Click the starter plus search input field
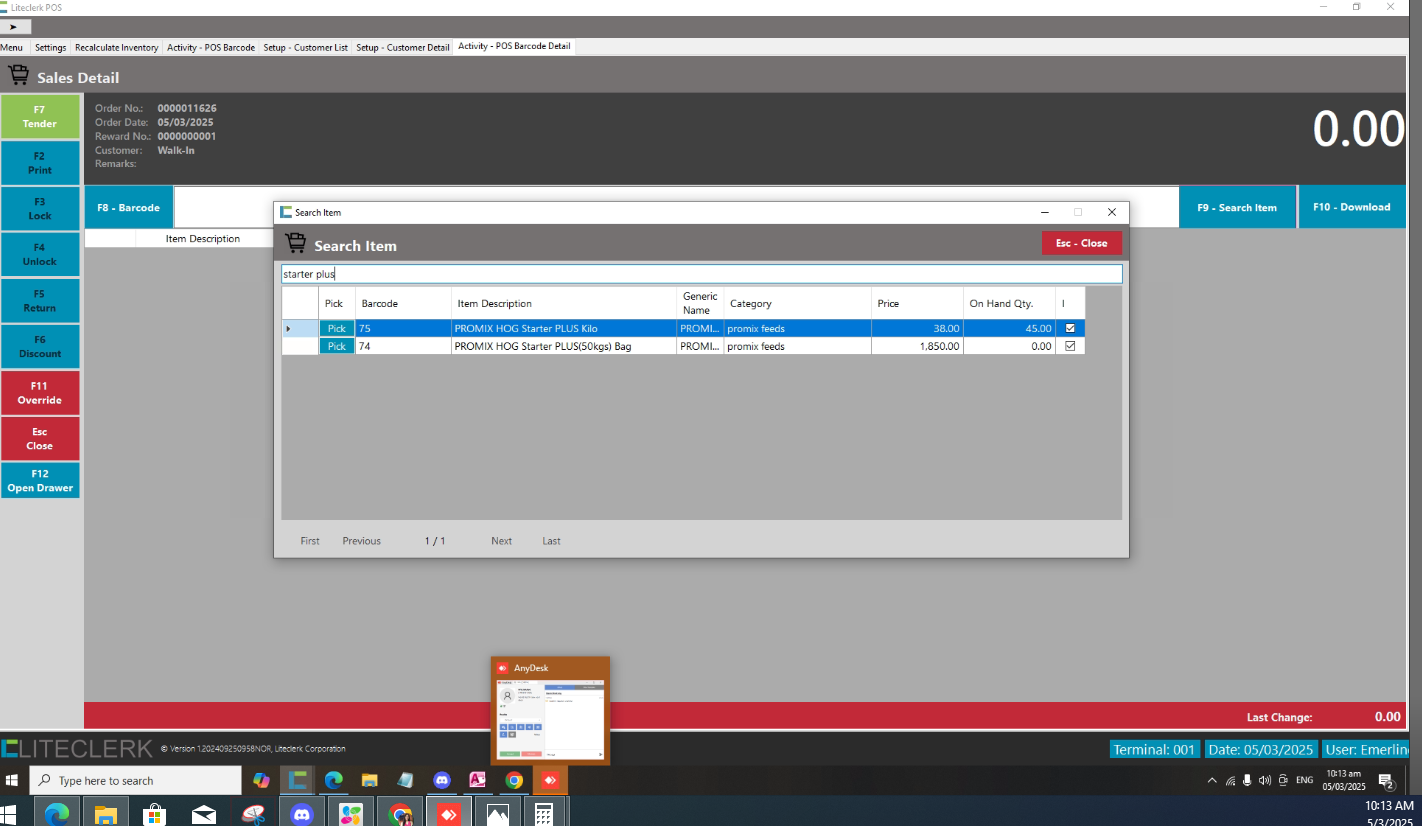 click(700, 274)
